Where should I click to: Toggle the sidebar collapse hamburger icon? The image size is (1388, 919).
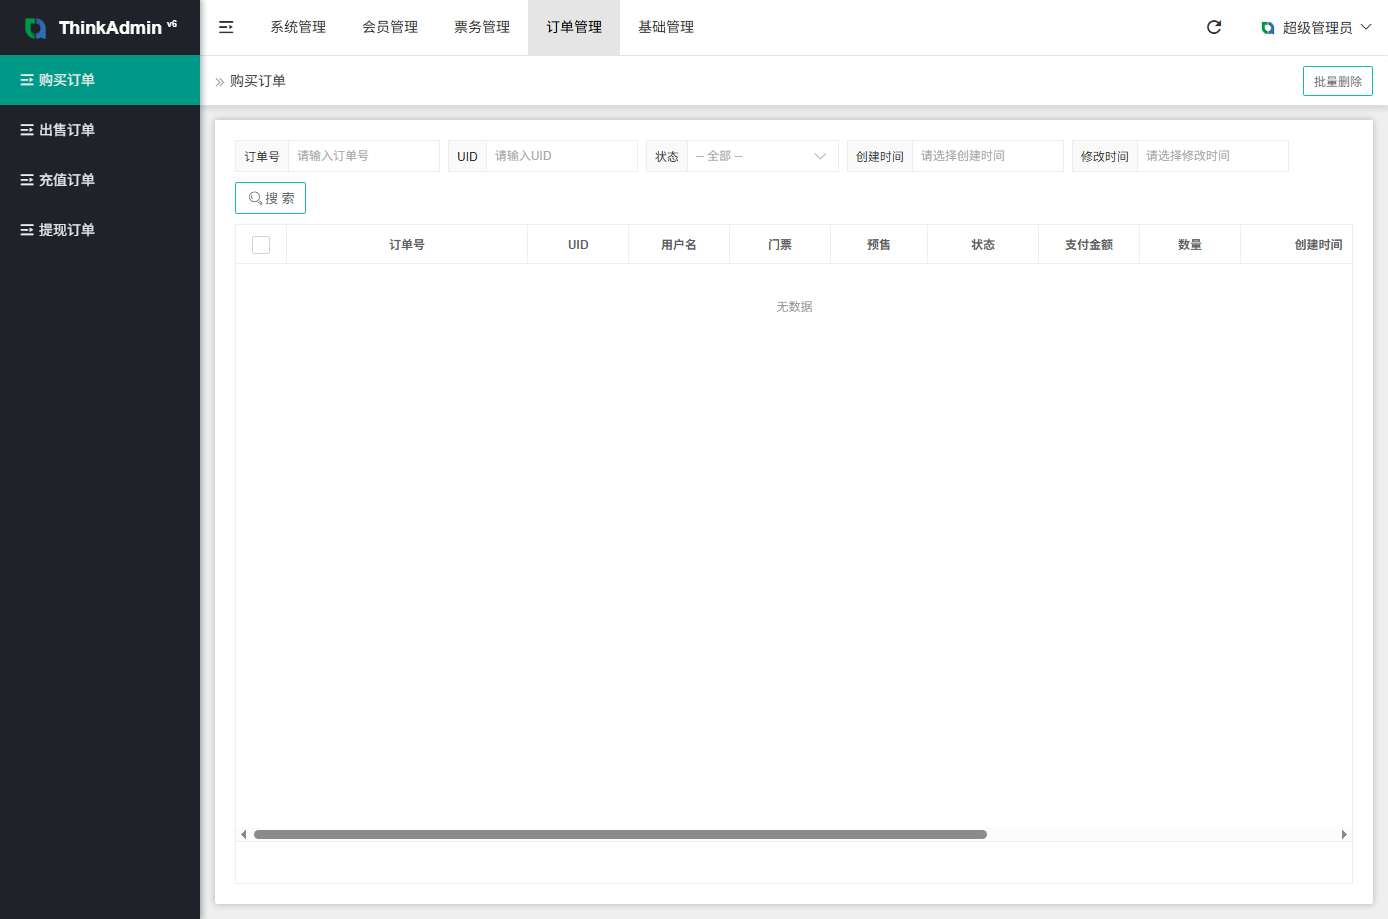click(226, 27)
